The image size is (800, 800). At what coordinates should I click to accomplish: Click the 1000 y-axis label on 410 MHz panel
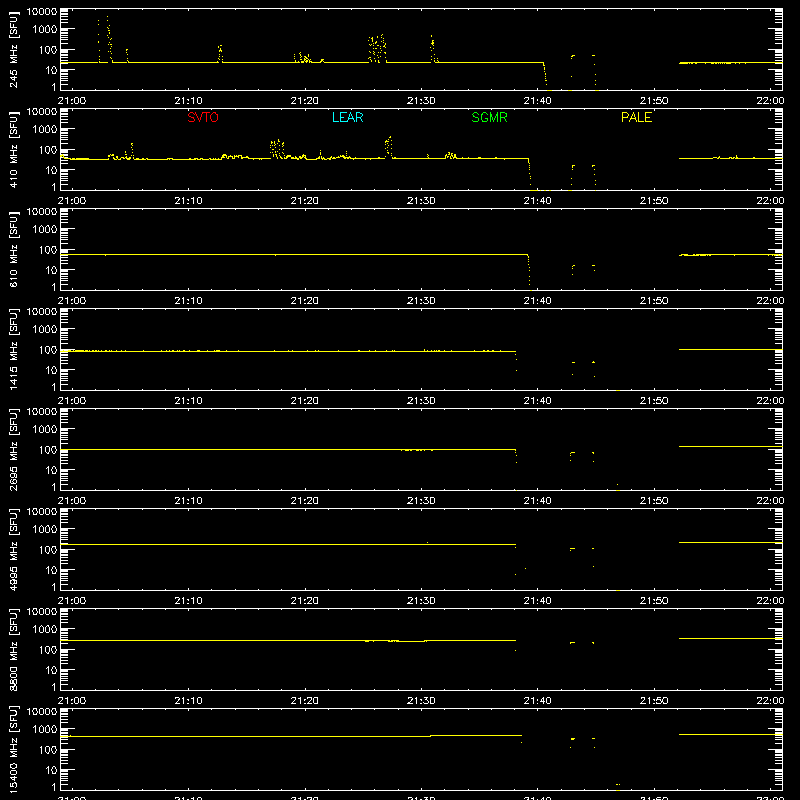pos(45,130)
